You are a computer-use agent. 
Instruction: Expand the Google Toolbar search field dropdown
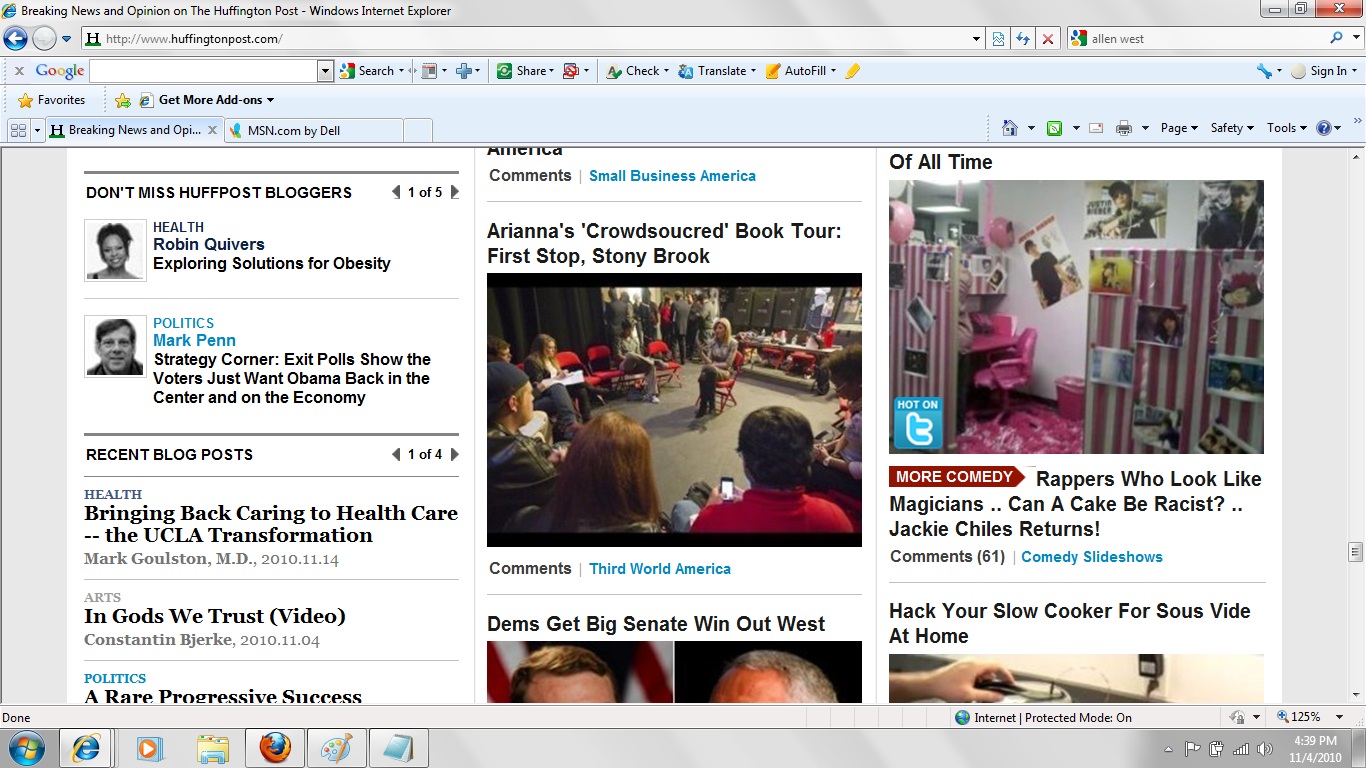(x=325, y=71)
